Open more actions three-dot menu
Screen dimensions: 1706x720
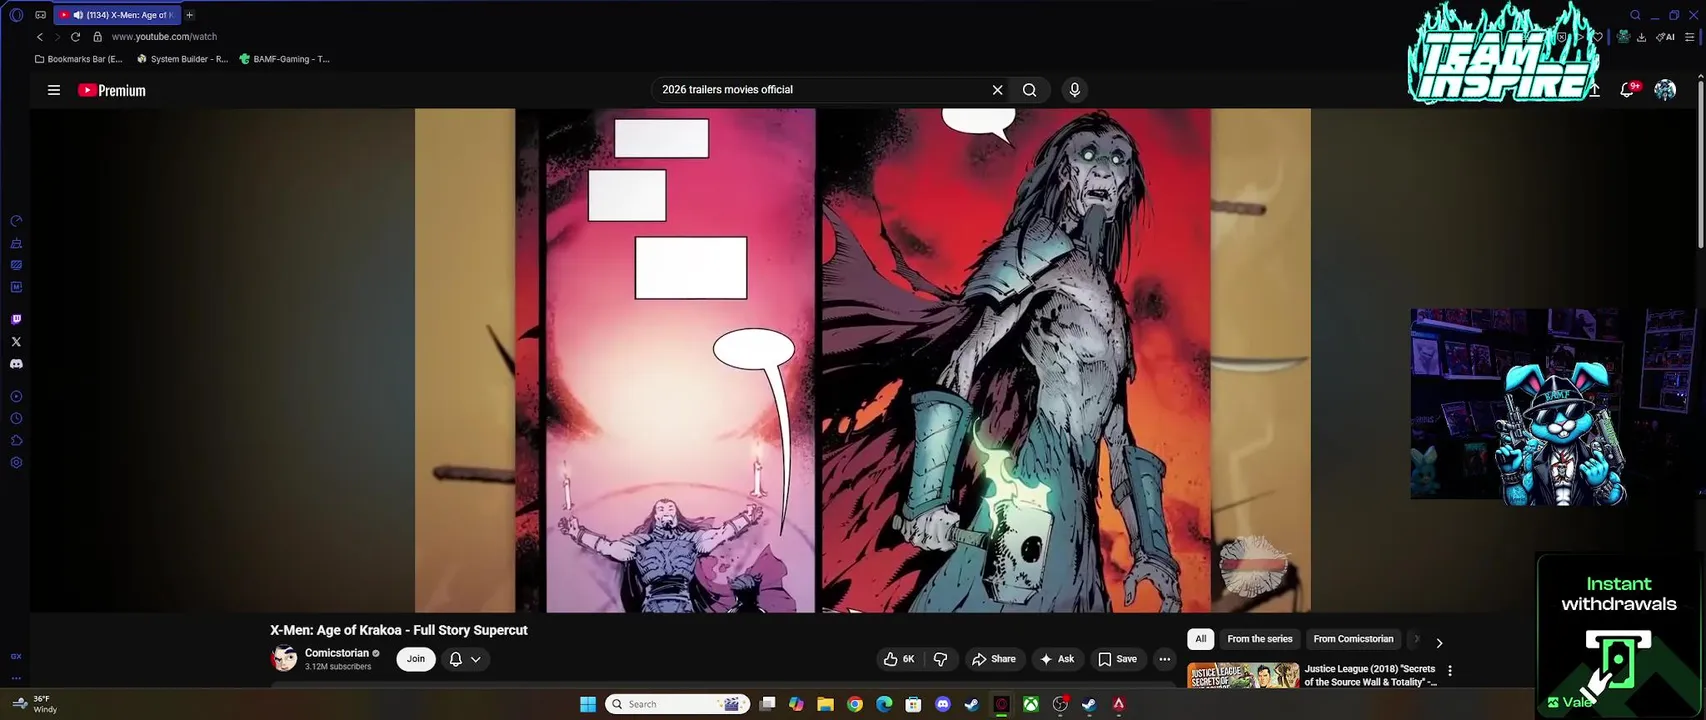(1164, 659)
